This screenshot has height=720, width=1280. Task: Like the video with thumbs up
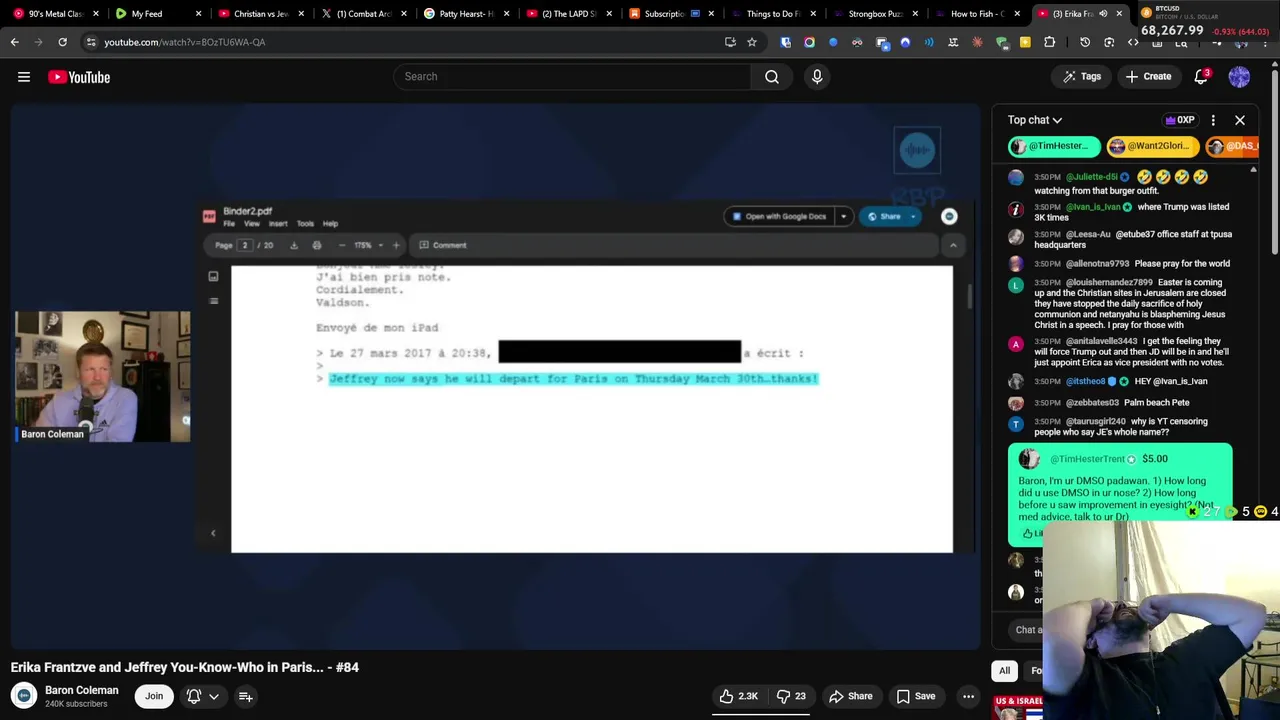pos(739,696)
